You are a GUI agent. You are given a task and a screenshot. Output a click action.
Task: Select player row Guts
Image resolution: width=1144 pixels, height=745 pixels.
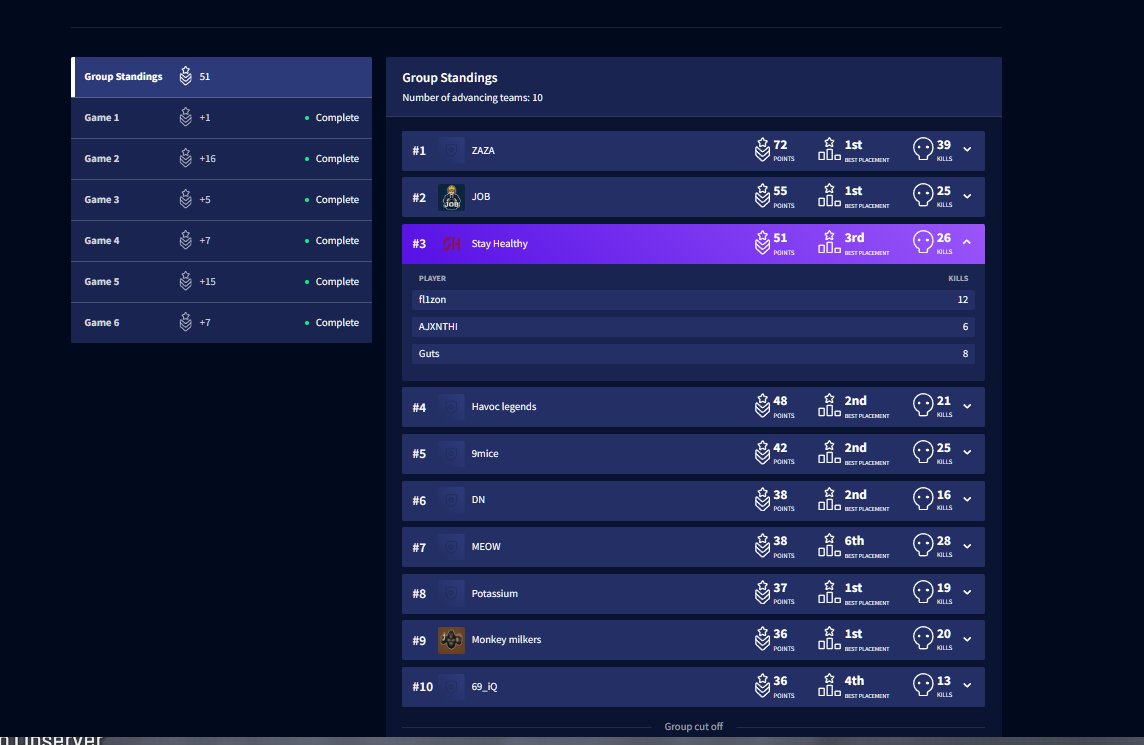(x=693, y=354)
